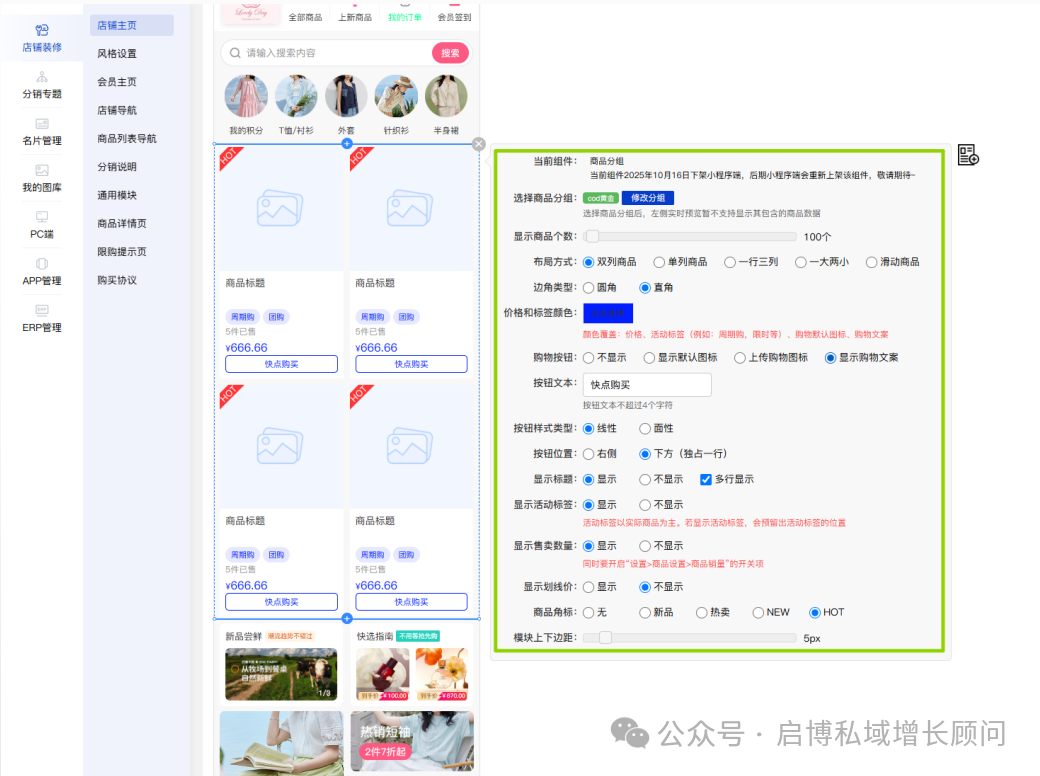The image size is (1040, 776).
Task: Choose 滑动商品 layout option
Action: (x=871, y=262)
